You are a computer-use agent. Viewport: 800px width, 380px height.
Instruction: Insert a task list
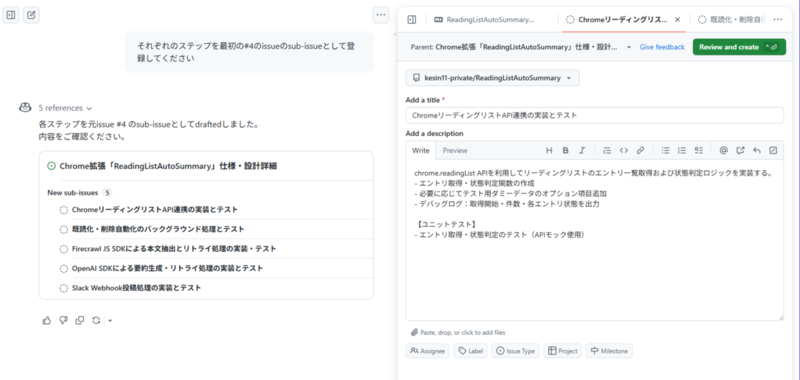pos(698,150)
